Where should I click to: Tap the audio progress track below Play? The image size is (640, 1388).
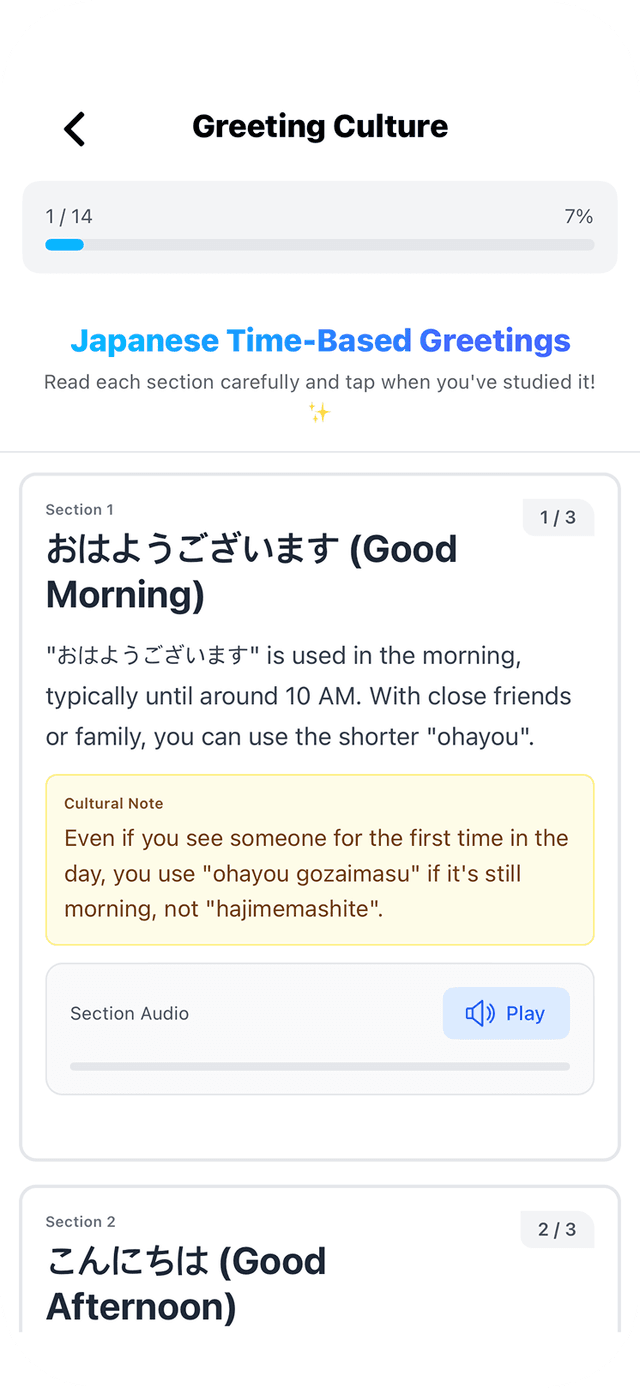(x=320, y=1066)
